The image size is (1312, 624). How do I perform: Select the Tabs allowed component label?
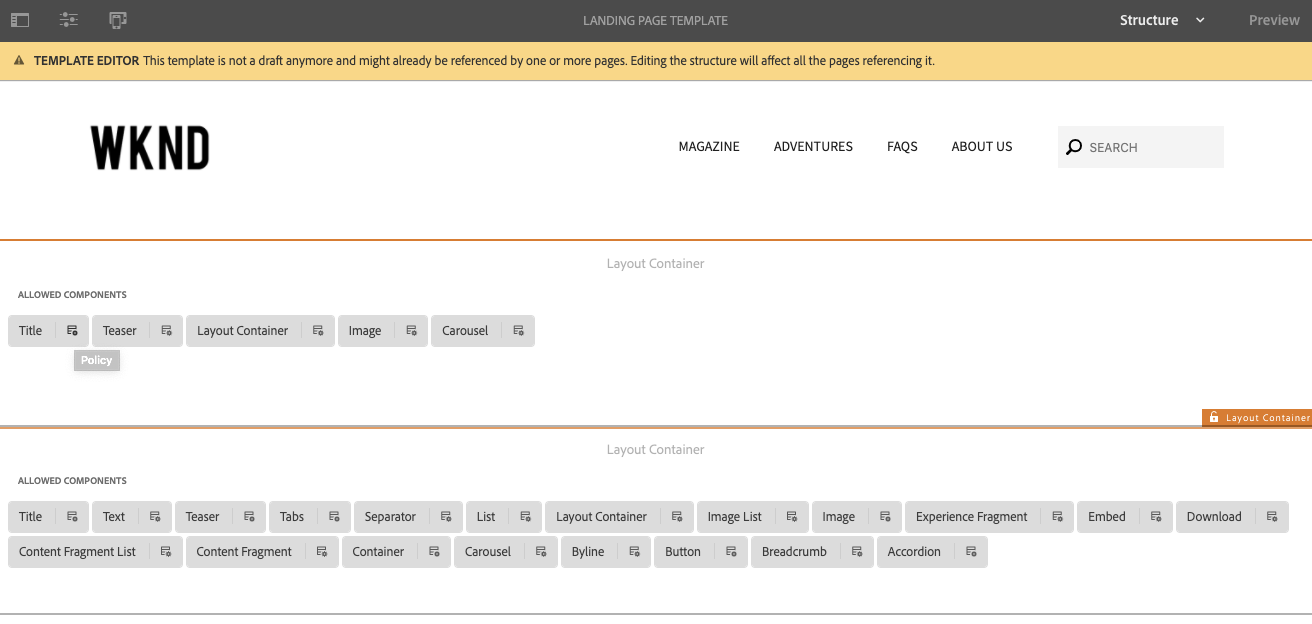pyautogui.click(x=292, y=517)
